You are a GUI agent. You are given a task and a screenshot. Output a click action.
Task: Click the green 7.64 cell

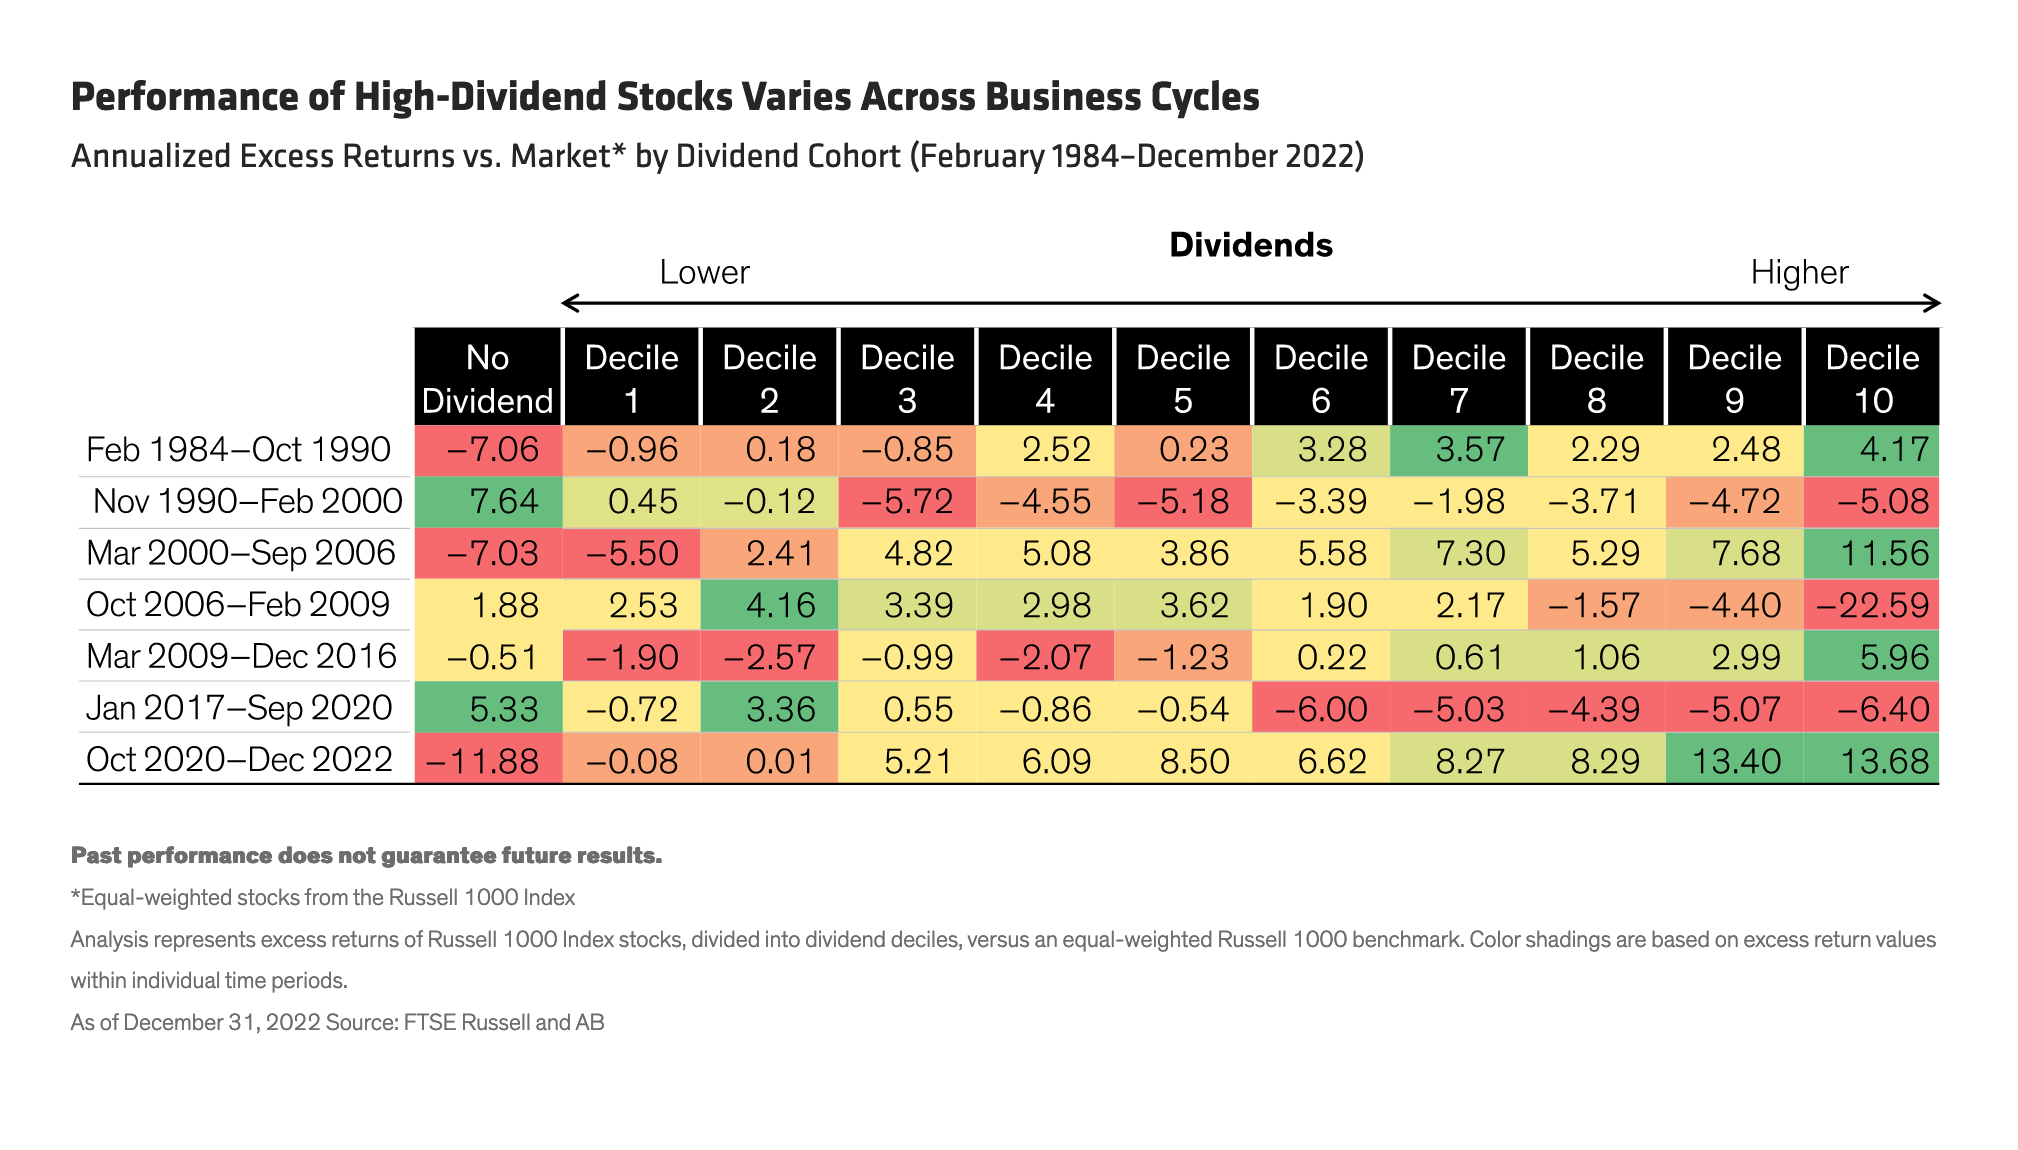488,501
